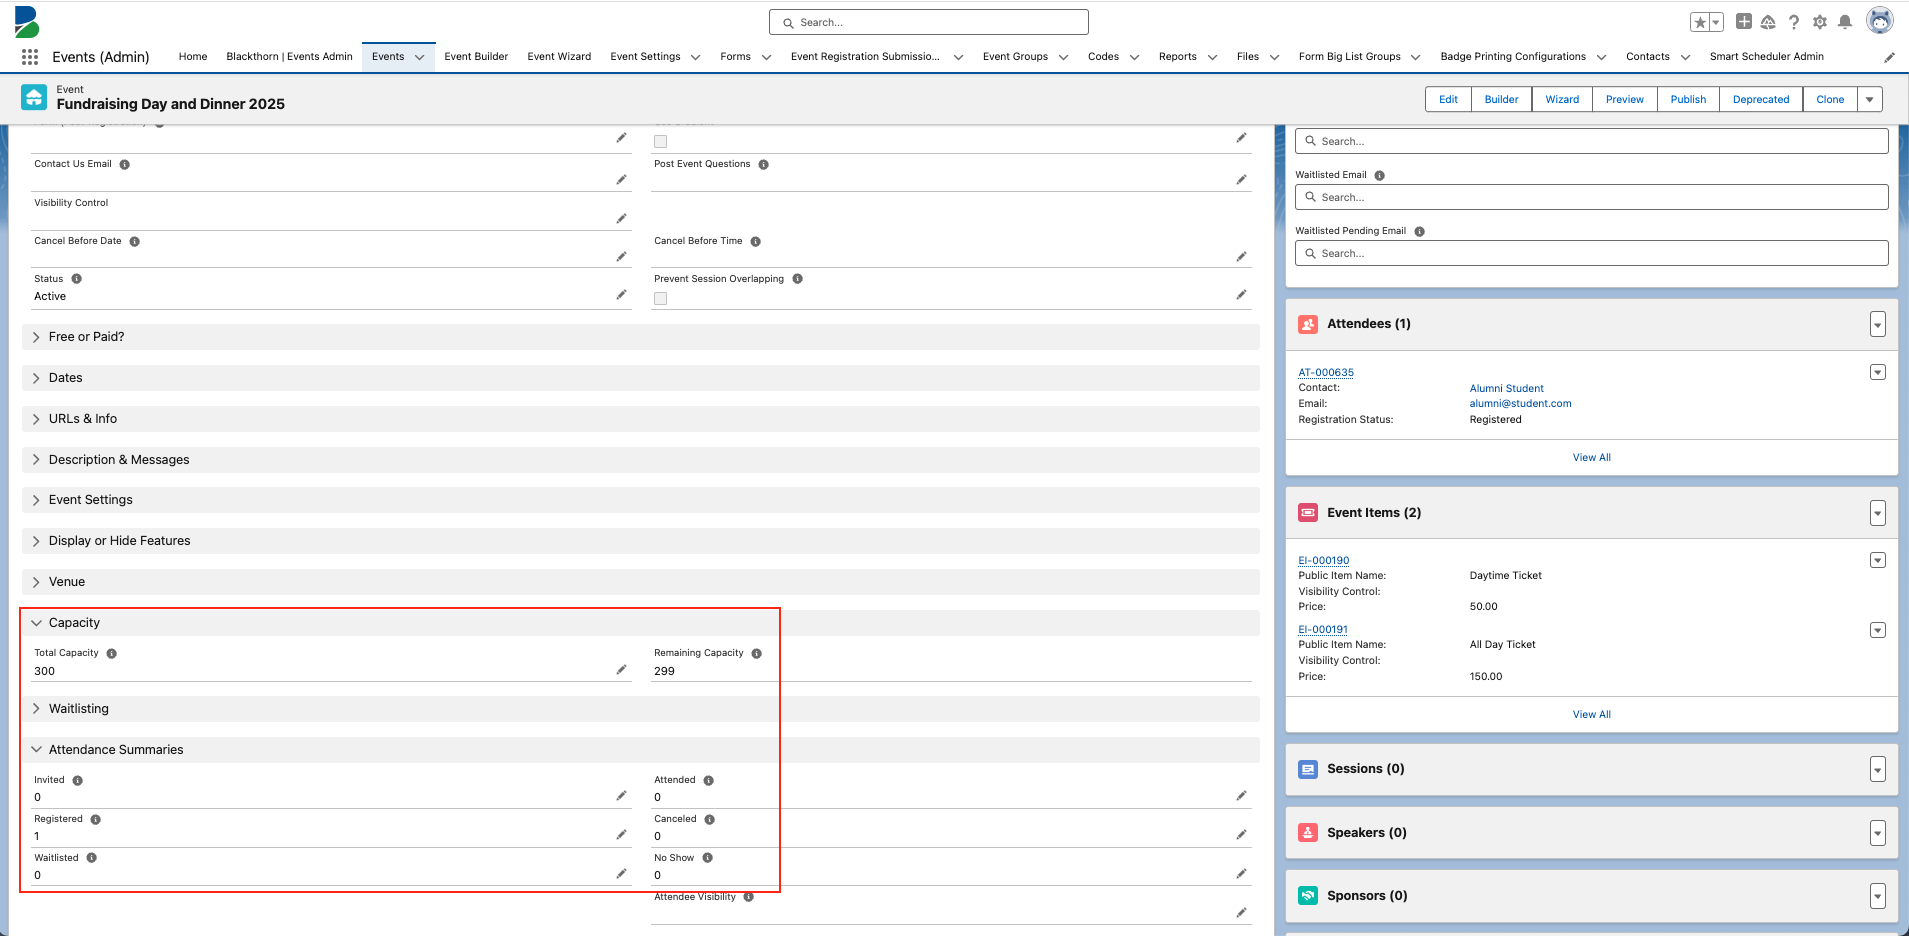Toggle the checkbox above Post Event Questions
The image size is (1909, 936).
coord(661,141)
